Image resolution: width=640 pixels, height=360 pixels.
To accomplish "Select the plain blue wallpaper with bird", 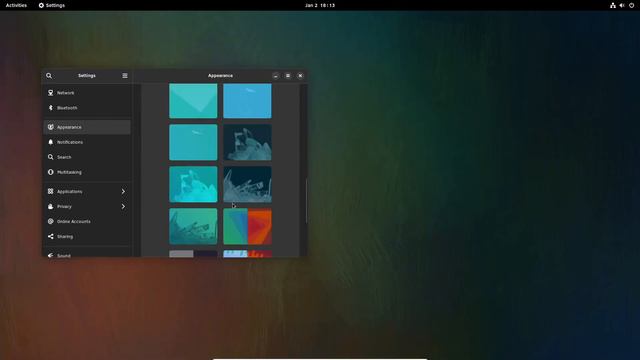I will 247,101.
